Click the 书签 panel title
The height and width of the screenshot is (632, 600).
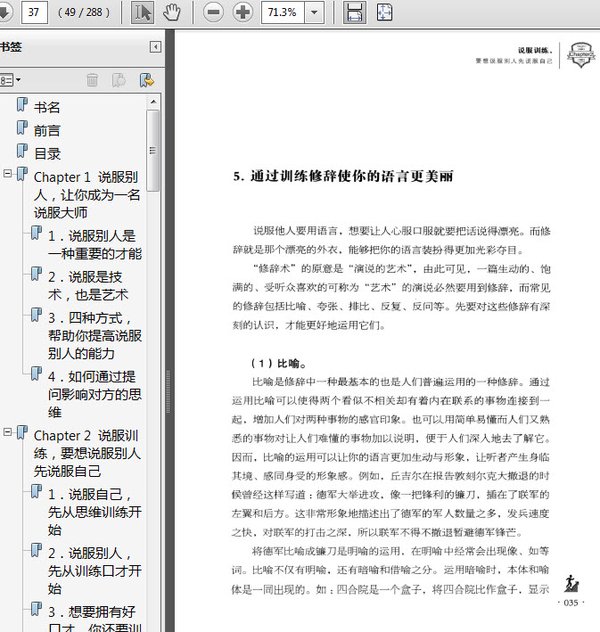coord(11,47)
